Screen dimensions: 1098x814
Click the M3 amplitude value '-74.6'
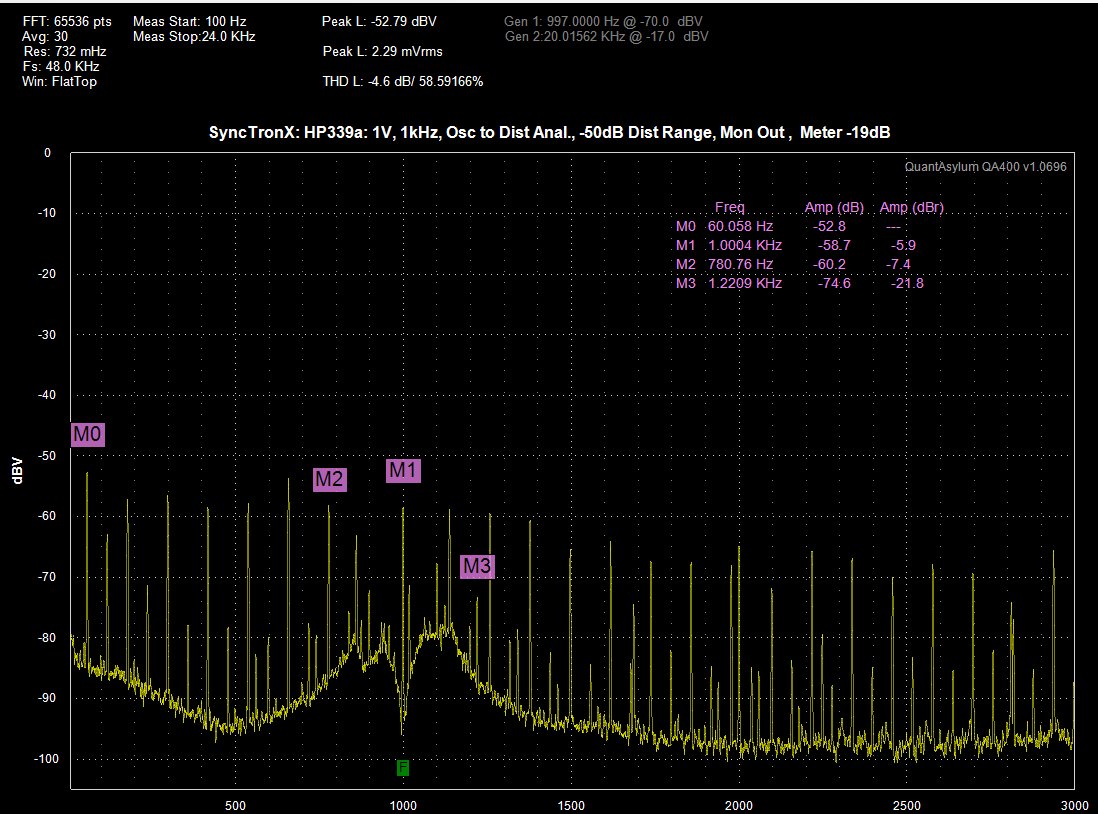click(834, 283)
